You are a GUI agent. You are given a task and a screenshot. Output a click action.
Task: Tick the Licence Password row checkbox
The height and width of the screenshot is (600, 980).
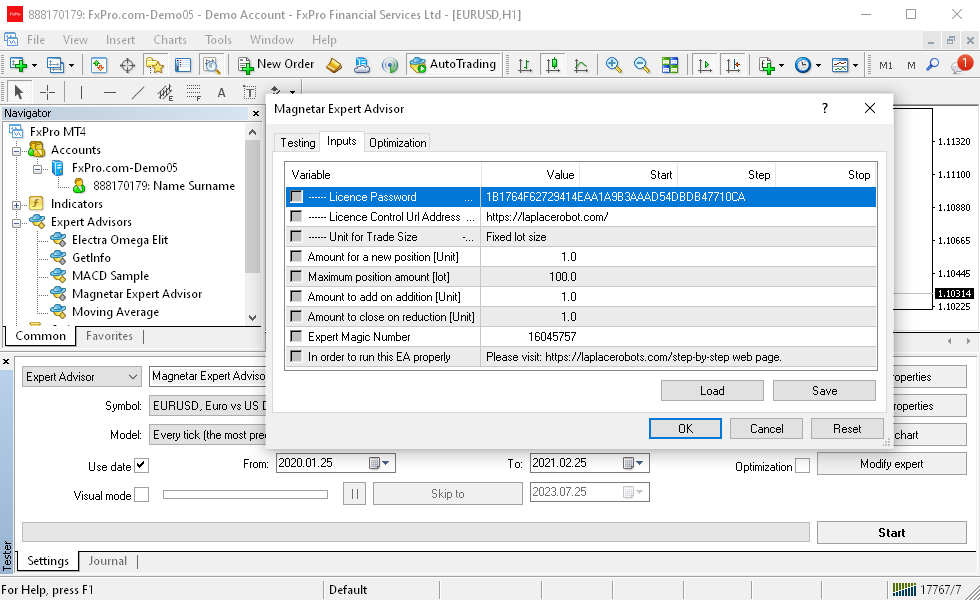point(296,197)
